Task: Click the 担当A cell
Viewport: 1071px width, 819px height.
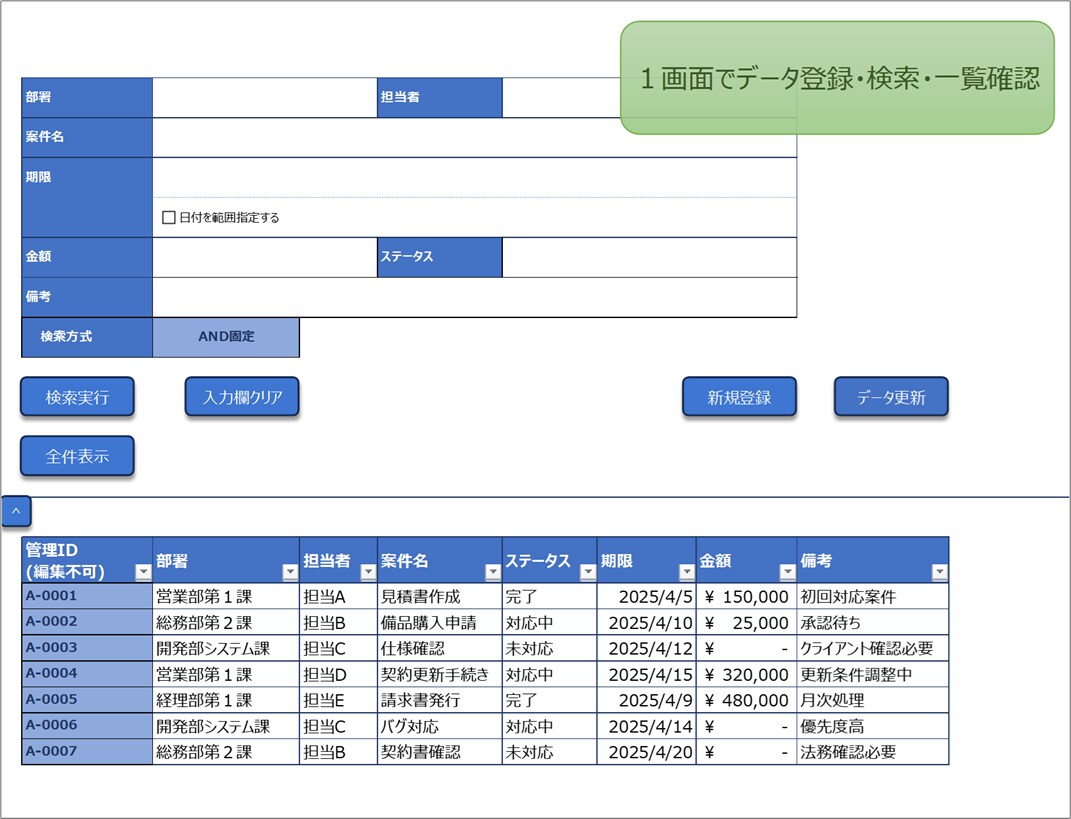Action: 338,596
